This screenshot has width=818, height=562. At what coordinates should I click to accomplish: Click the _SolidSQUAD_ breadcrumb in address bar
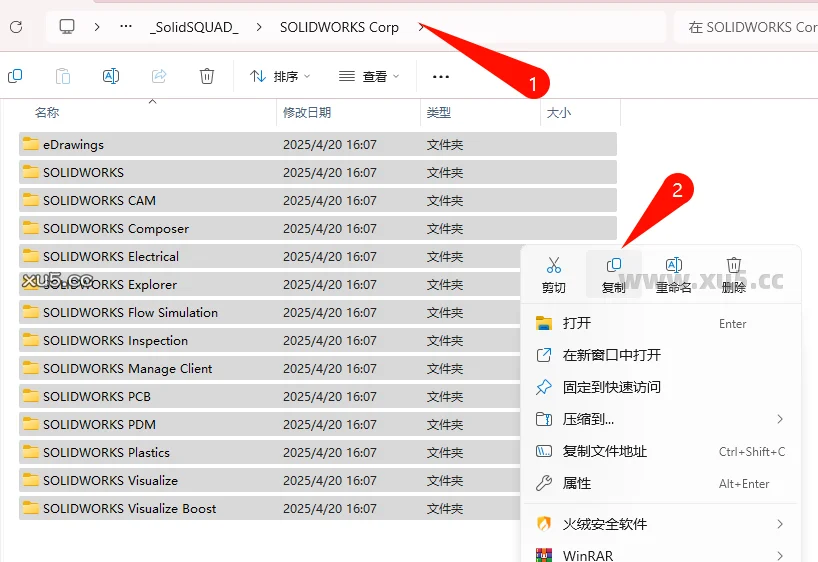(x=194, y=27)
